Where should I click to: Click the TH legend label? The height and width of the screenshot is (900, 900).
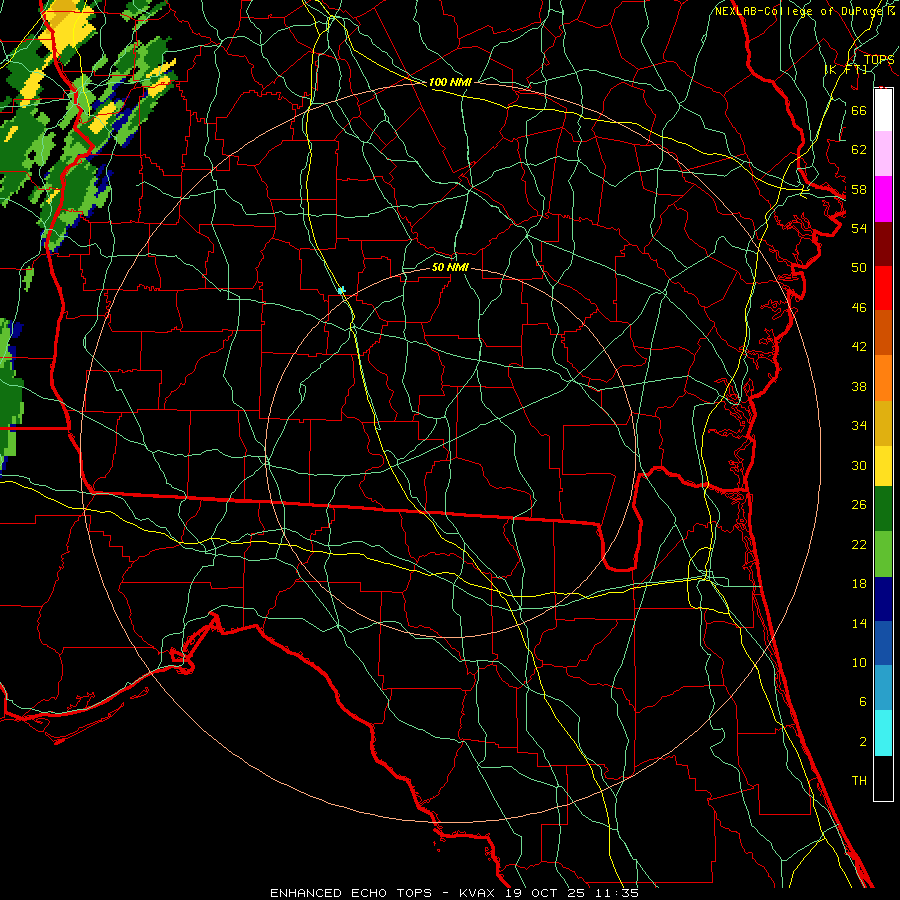tap(859, 781)
